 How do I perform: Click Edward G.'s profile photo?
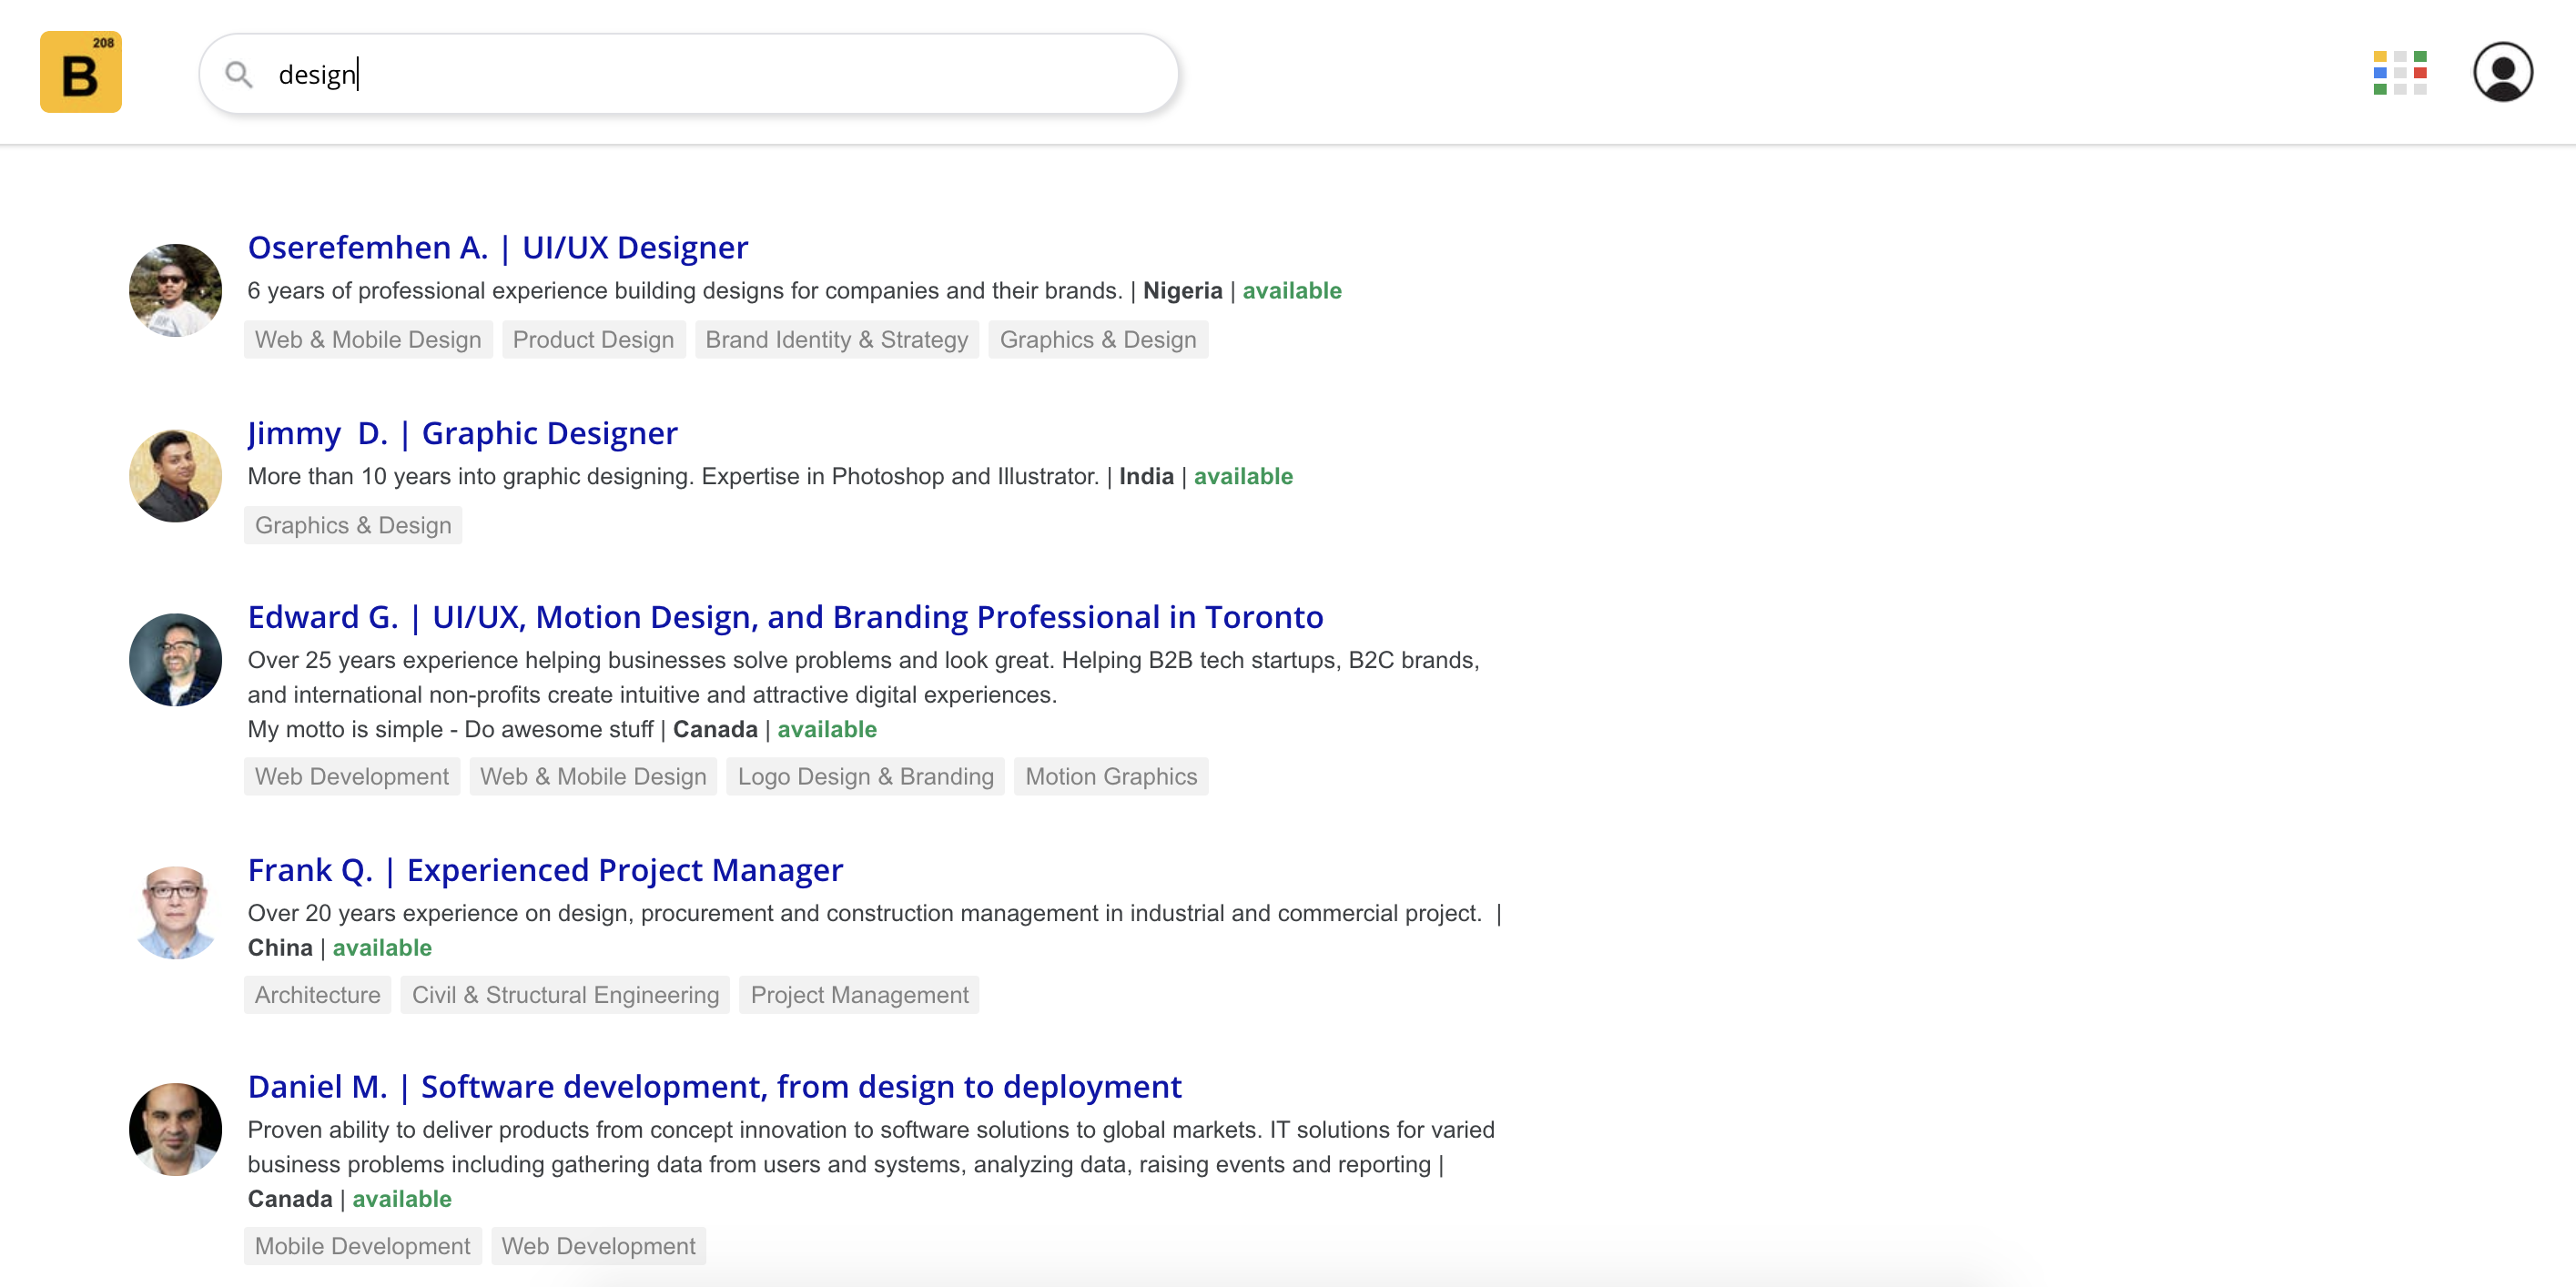tap(175, 660)
